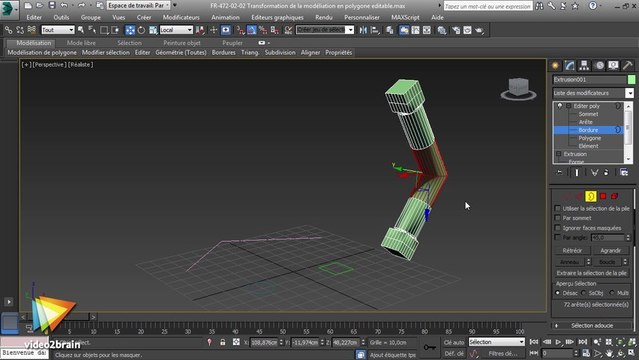The width and height of the screenshot is (639, 360).
Task: Collapse the 'Extrusion' modifier tree entry
Action: (559, 154)
